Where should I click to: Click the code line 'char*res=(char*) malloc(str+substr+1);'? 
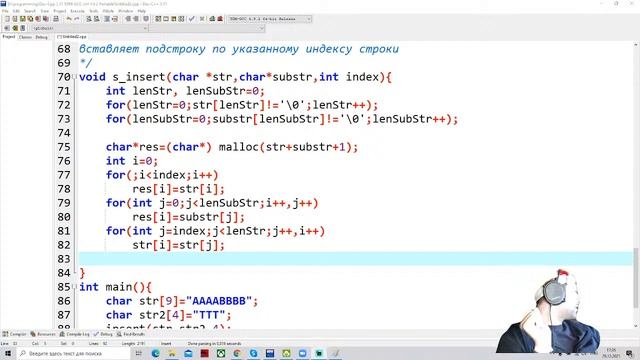232,147
